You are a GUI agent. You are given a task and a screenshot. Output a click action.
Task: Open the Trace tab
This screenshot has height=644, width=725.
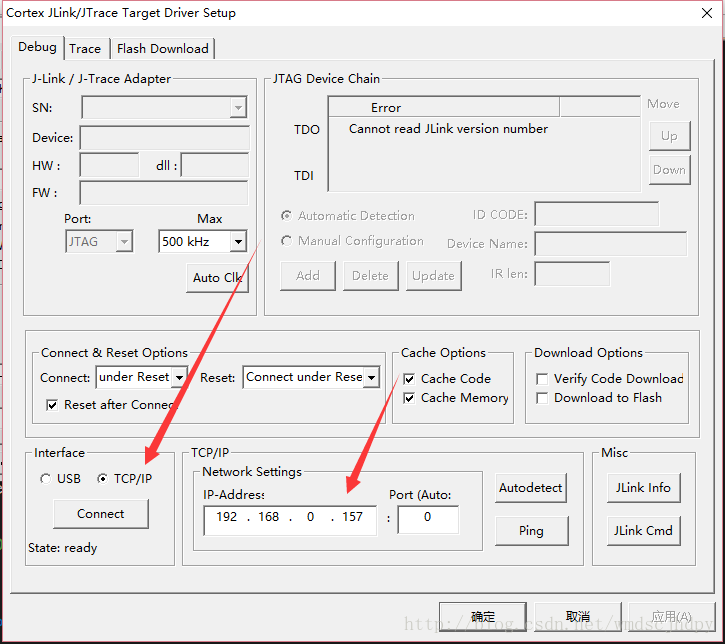(86, 49)
